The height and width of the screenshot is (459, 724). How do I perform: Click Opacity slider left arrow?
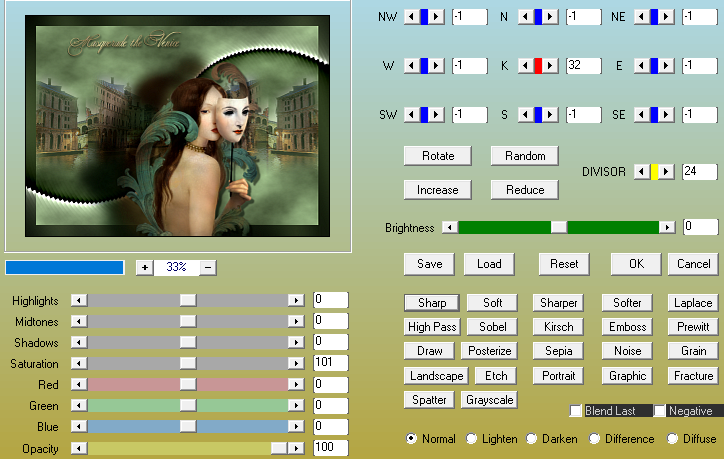pos(79,448)
